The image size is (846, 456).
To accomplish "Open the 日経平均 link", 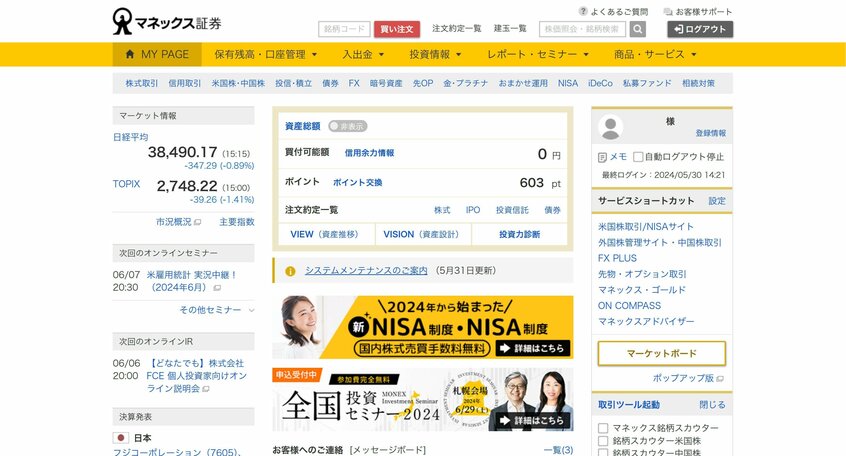I will (130, 137).
